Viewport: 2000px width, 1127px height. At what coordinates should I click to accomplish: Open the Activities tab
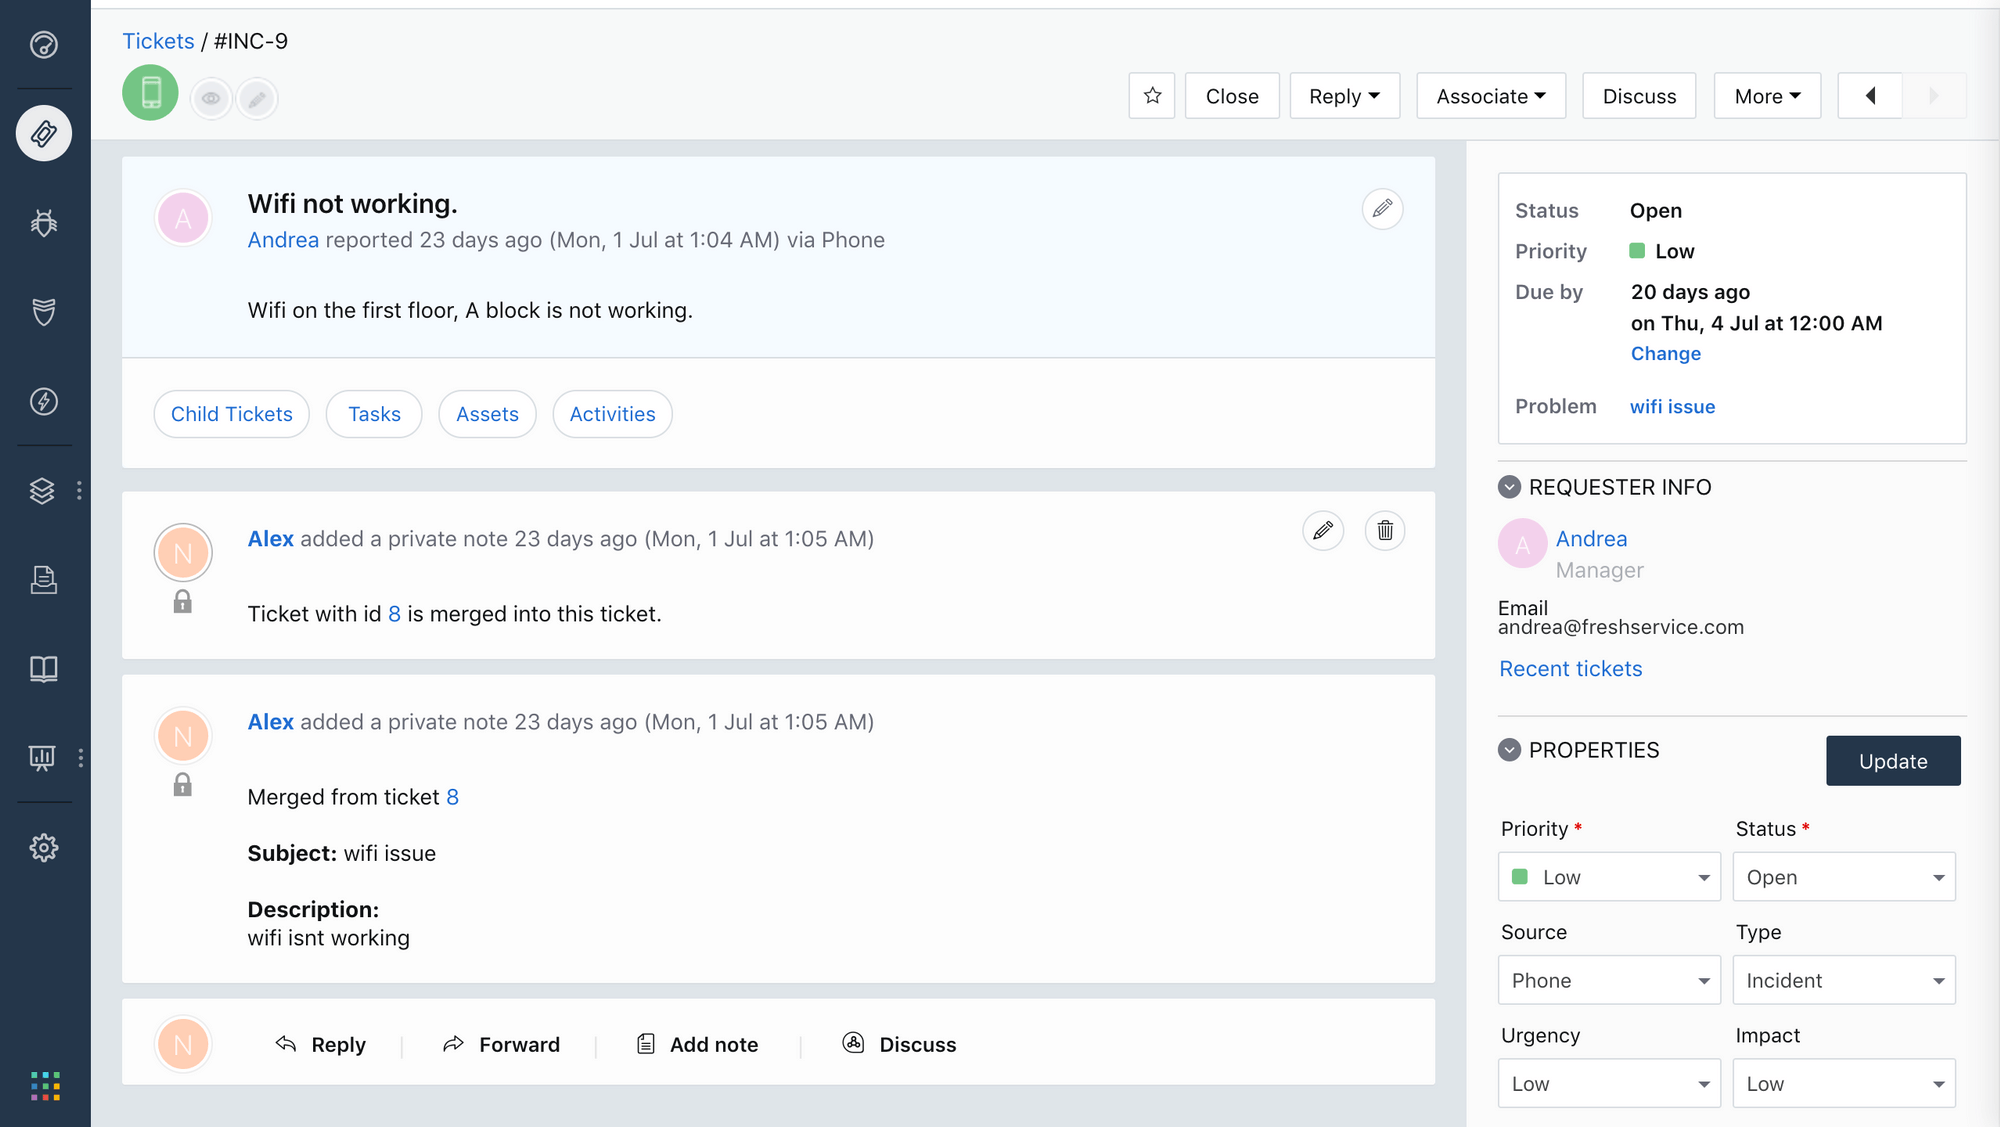point(611,413)
